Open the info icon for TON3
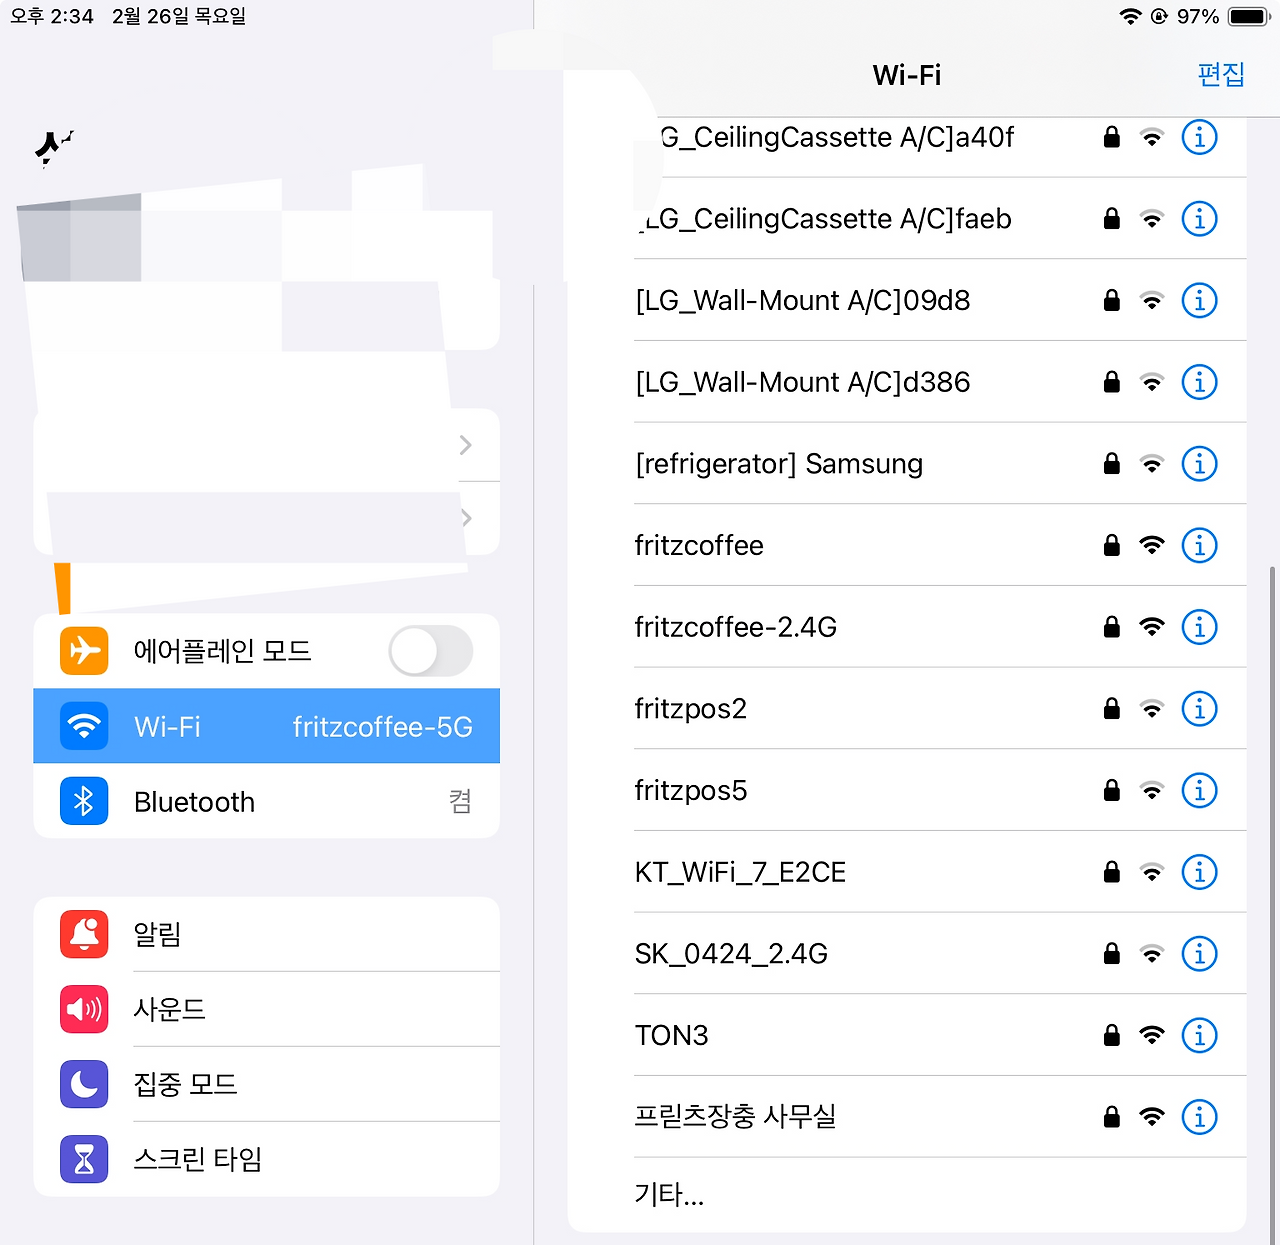1280x1245 pixels. (1199, 1035)
